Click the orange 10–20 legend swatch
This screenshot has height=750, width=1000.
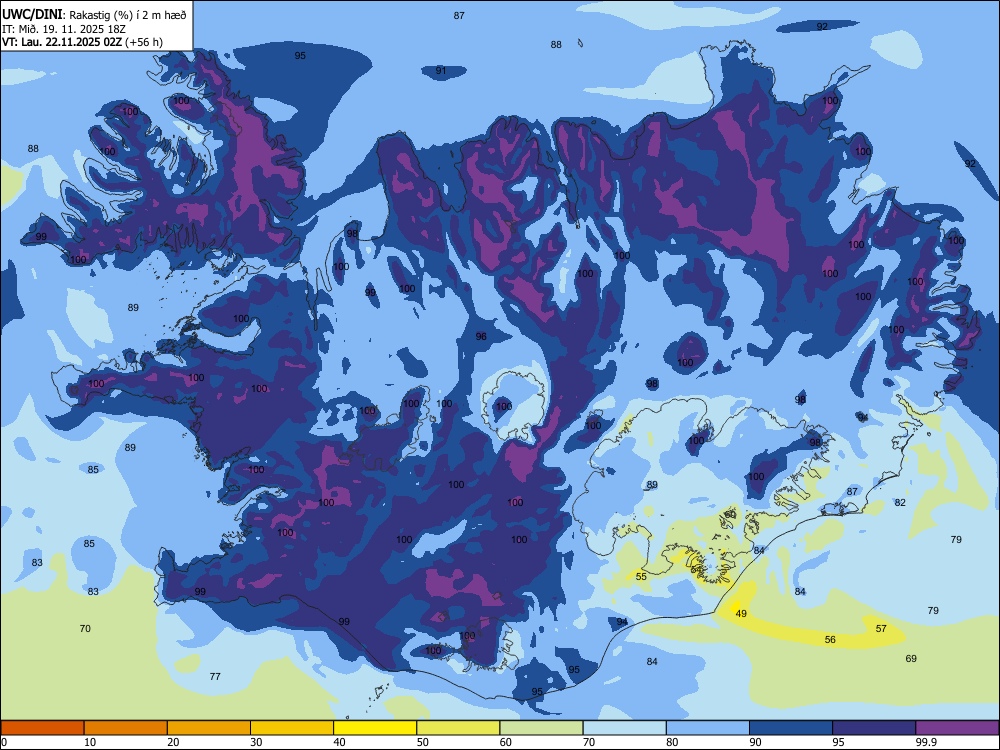pos(126,728)
